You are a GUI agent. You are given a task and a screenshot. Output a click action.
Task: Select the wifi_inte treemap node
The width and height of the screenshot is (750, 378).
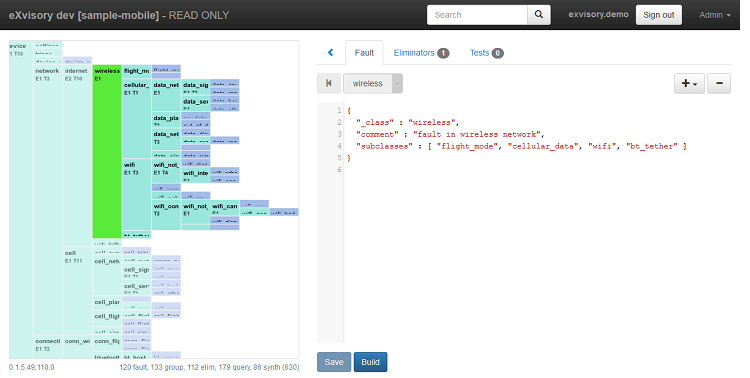[196, 175]
